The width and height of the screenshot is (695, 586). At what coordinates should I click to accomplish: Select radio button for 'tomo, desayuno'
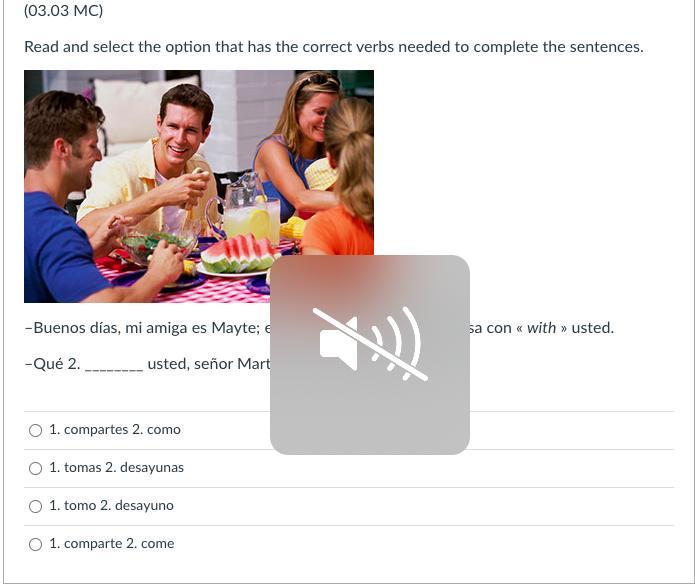pos(35,506)
